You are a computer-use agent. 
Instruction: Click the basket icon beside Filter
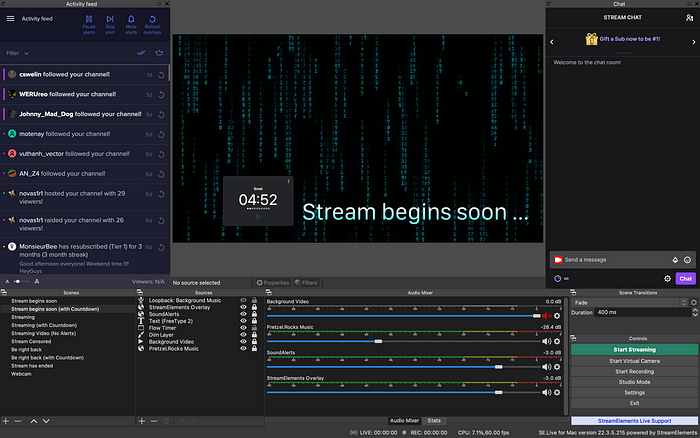[x=159, y=53]
